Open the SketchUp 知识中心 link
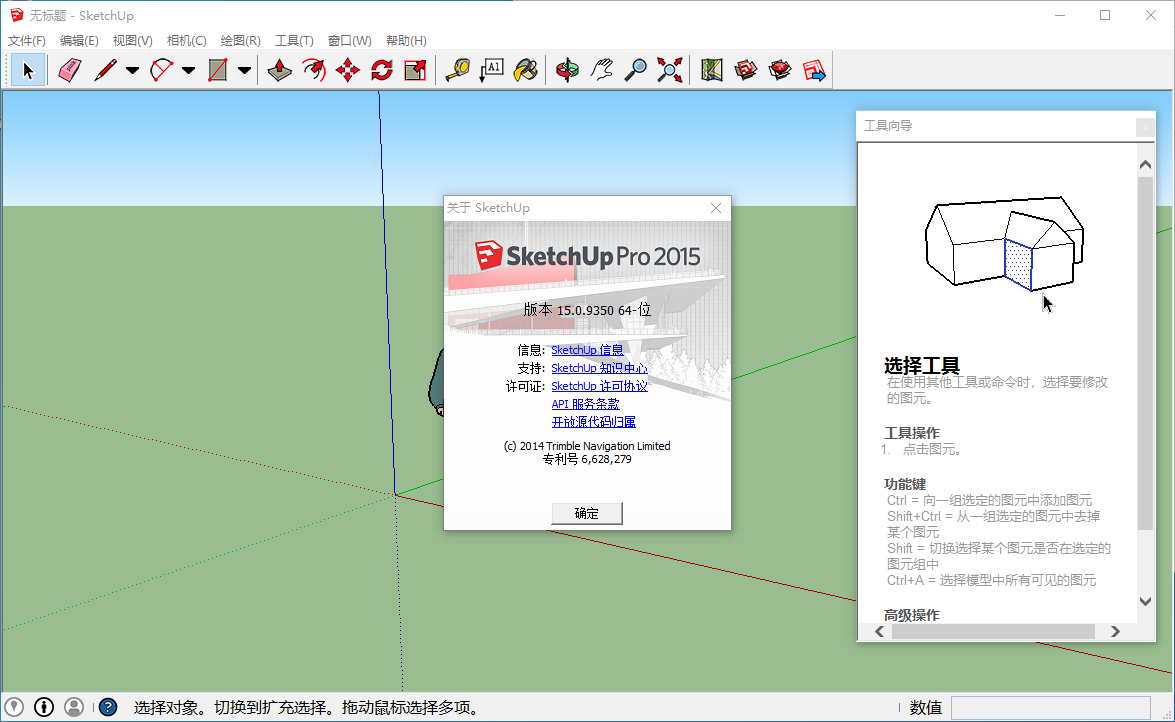The image size is (1175, 722). tap(599, 368)
